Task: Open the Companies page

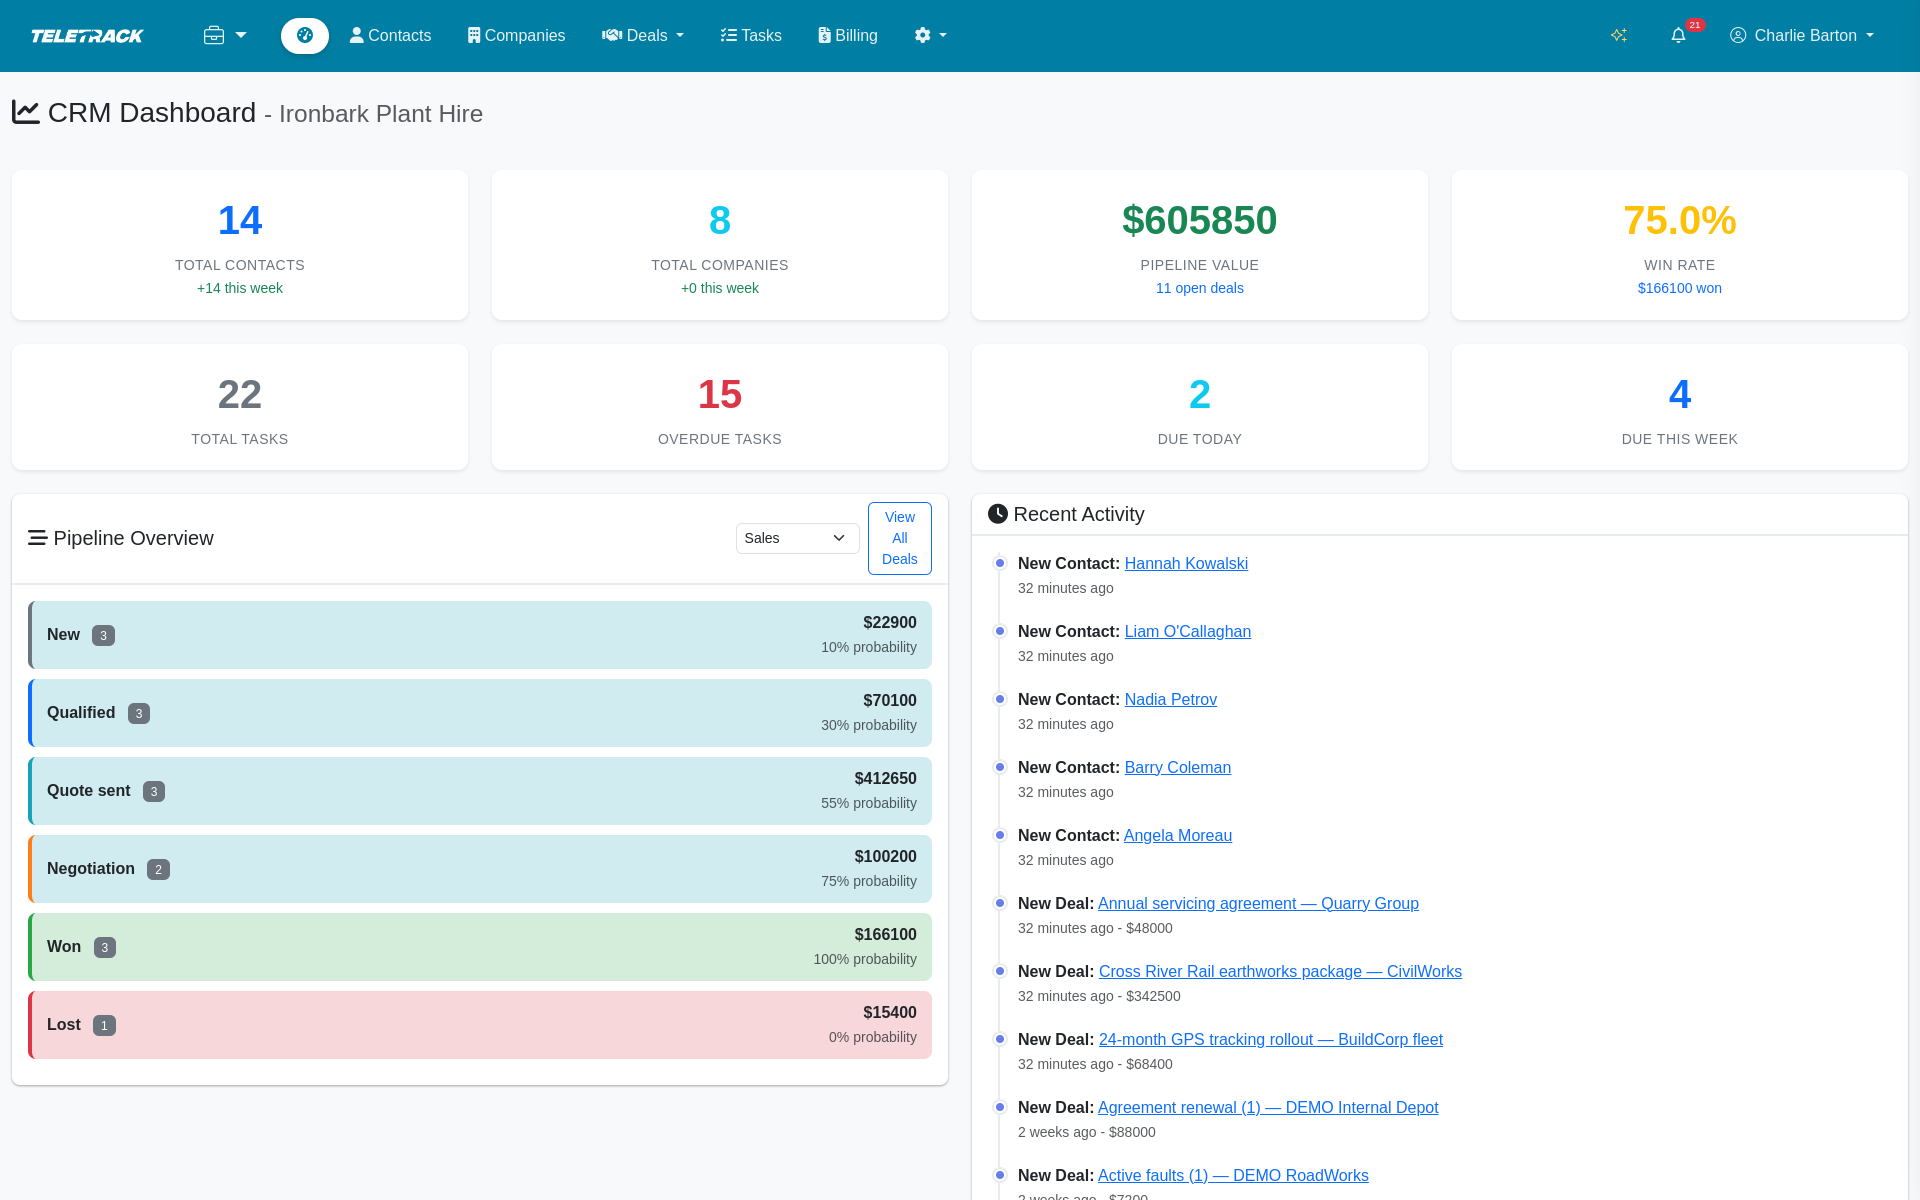Action: coord(516,35)
